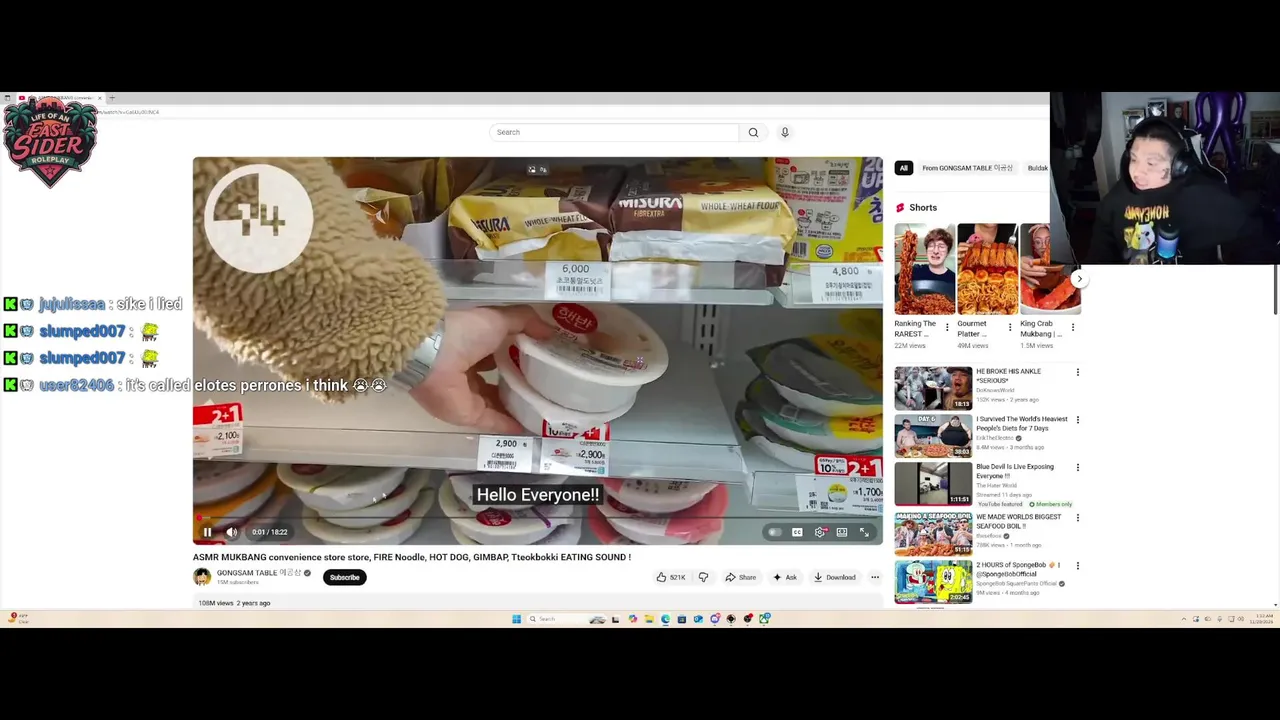Open options for Blue Devil video

coord(1077,467)
